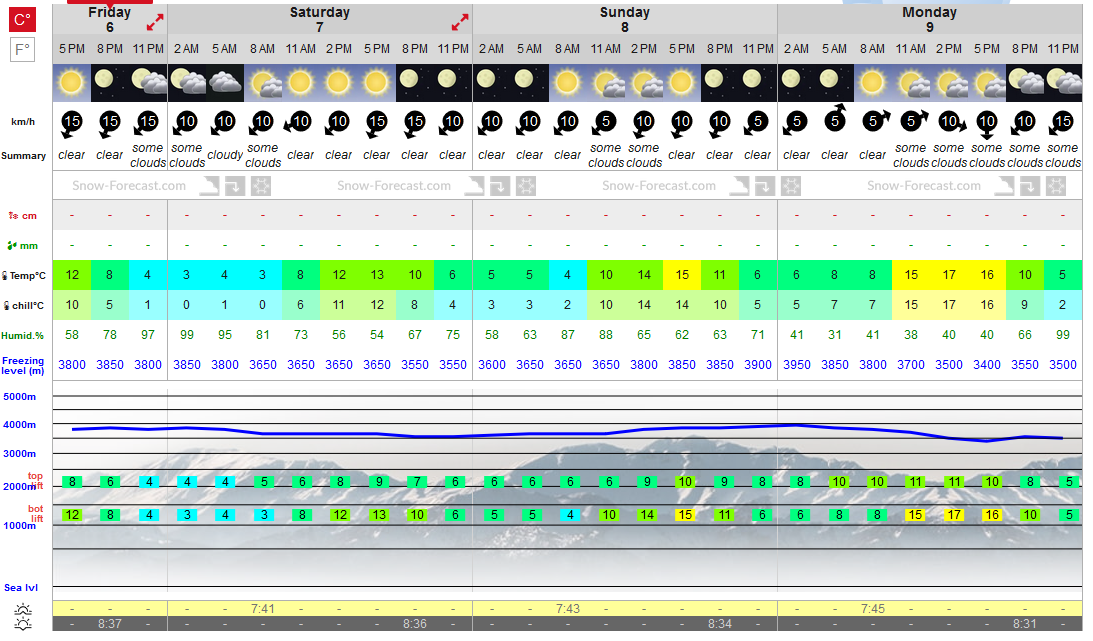Click the sunrise icon at bottom left
Viewport: 1093px width, 641px height.
click(22, 608)
